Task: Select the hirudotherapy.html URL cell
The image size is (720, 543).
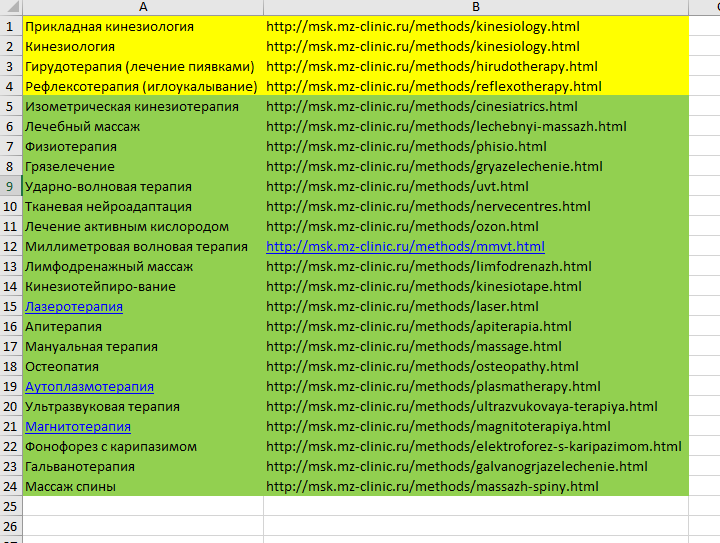Action: 432,67
